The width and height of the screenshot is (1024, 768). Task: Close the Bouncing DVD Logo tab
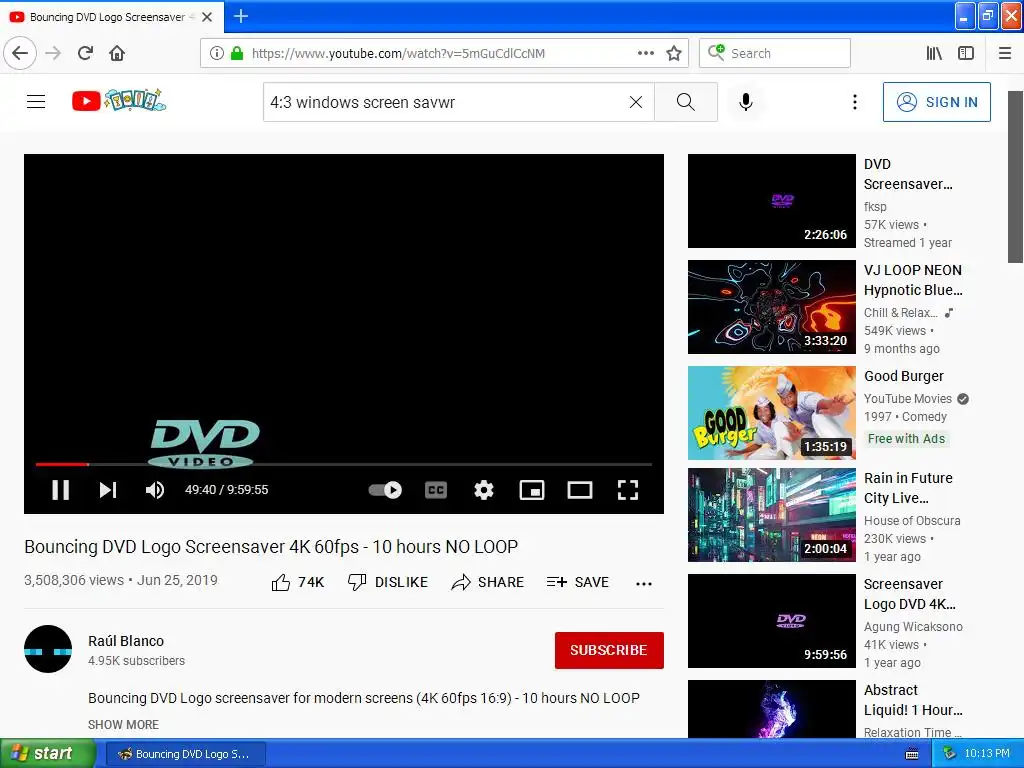click(207, 17)
